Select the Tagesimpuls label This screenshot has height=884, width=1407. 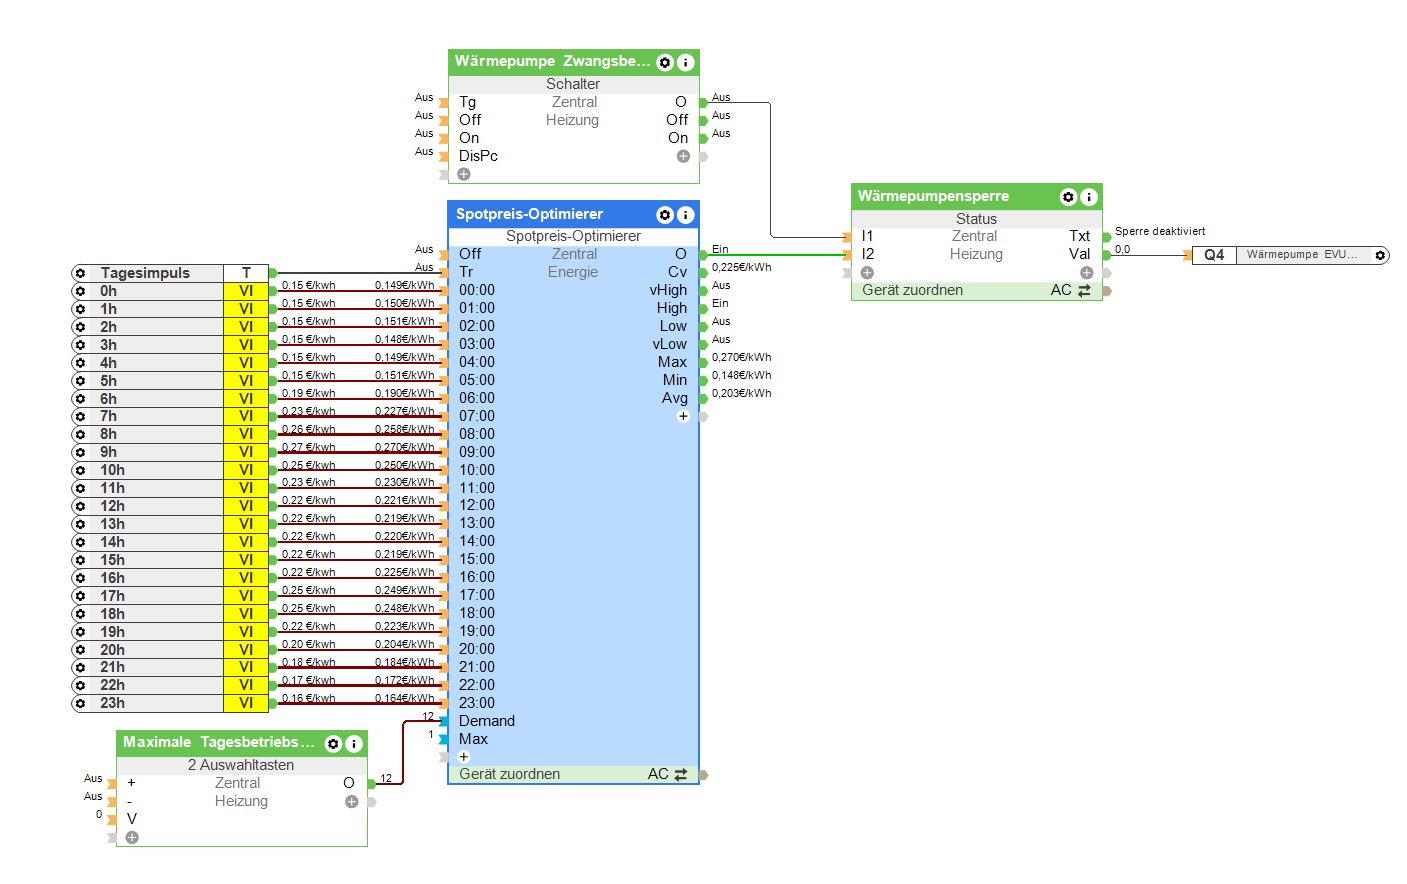[145, 273]
